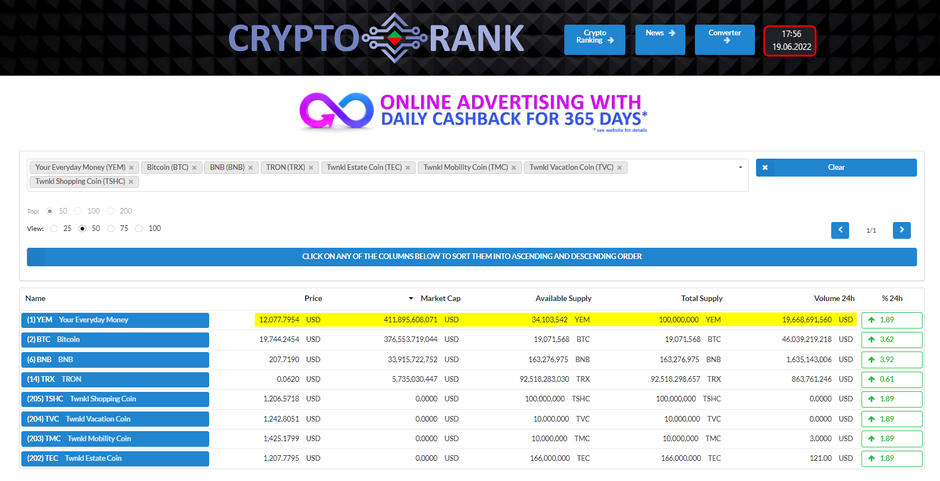Set View to 25 rows
Screen dimensions: 940x481
[x=54, y=229]
